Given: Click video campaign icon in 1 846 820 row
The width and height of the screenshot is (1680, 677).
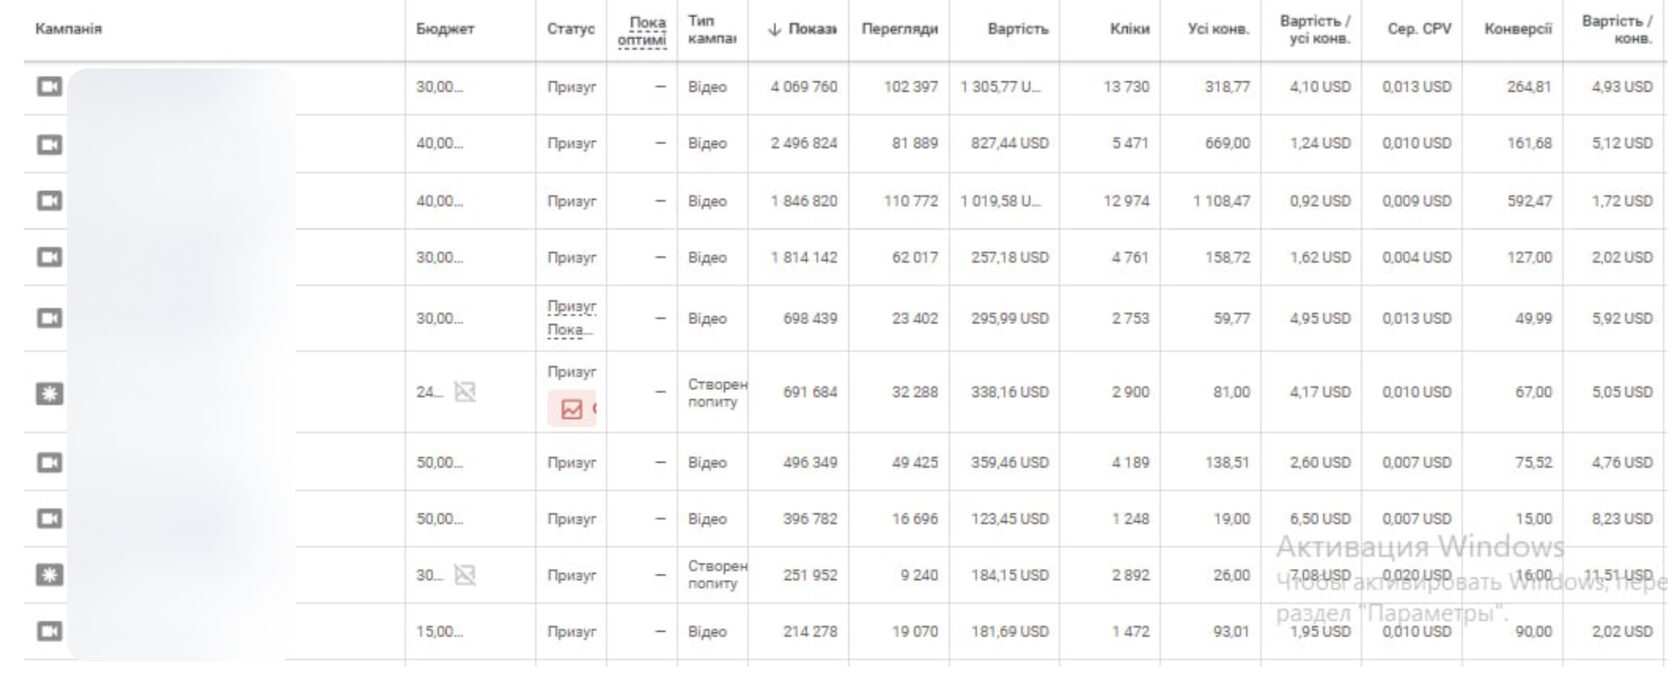Looking at the screenshot, I should click(49, 201).
